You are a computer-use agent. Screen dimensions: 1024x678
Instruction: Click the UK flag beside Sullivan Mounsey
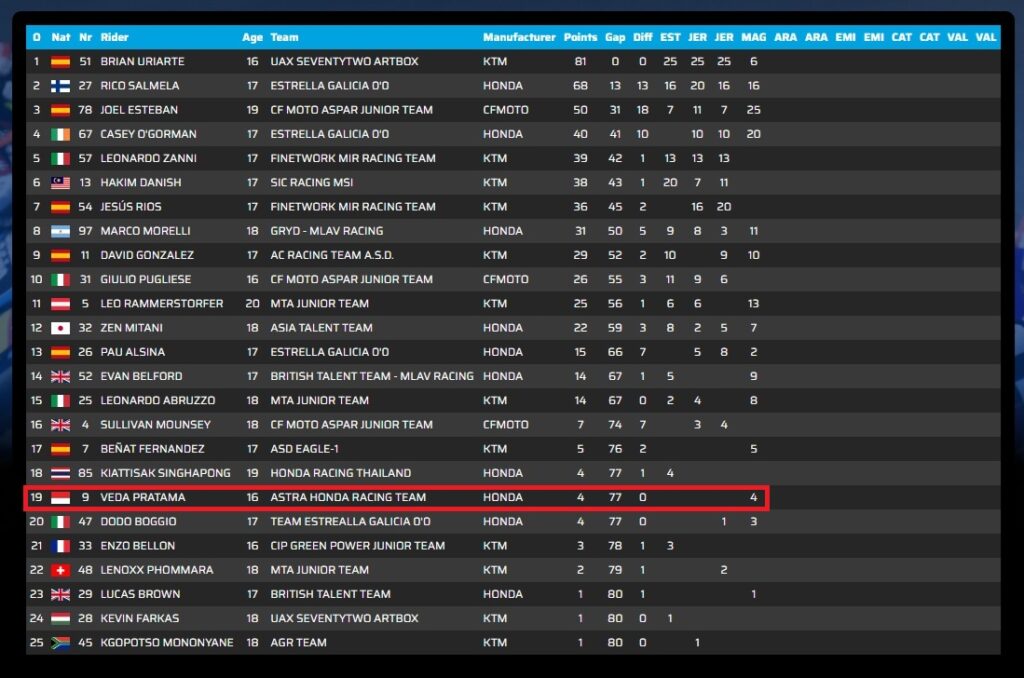(x=60, y=424)
